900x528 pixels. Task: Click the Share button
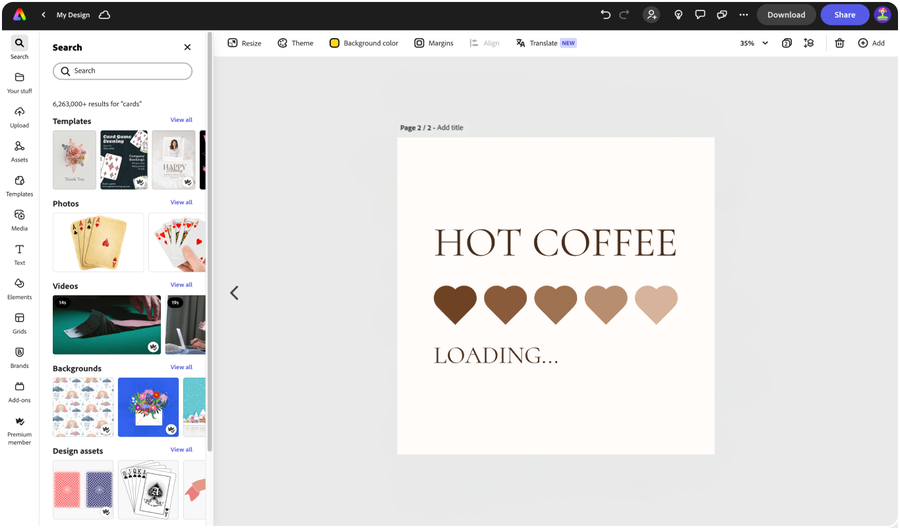pyautogui.click(x=844, y=15)
